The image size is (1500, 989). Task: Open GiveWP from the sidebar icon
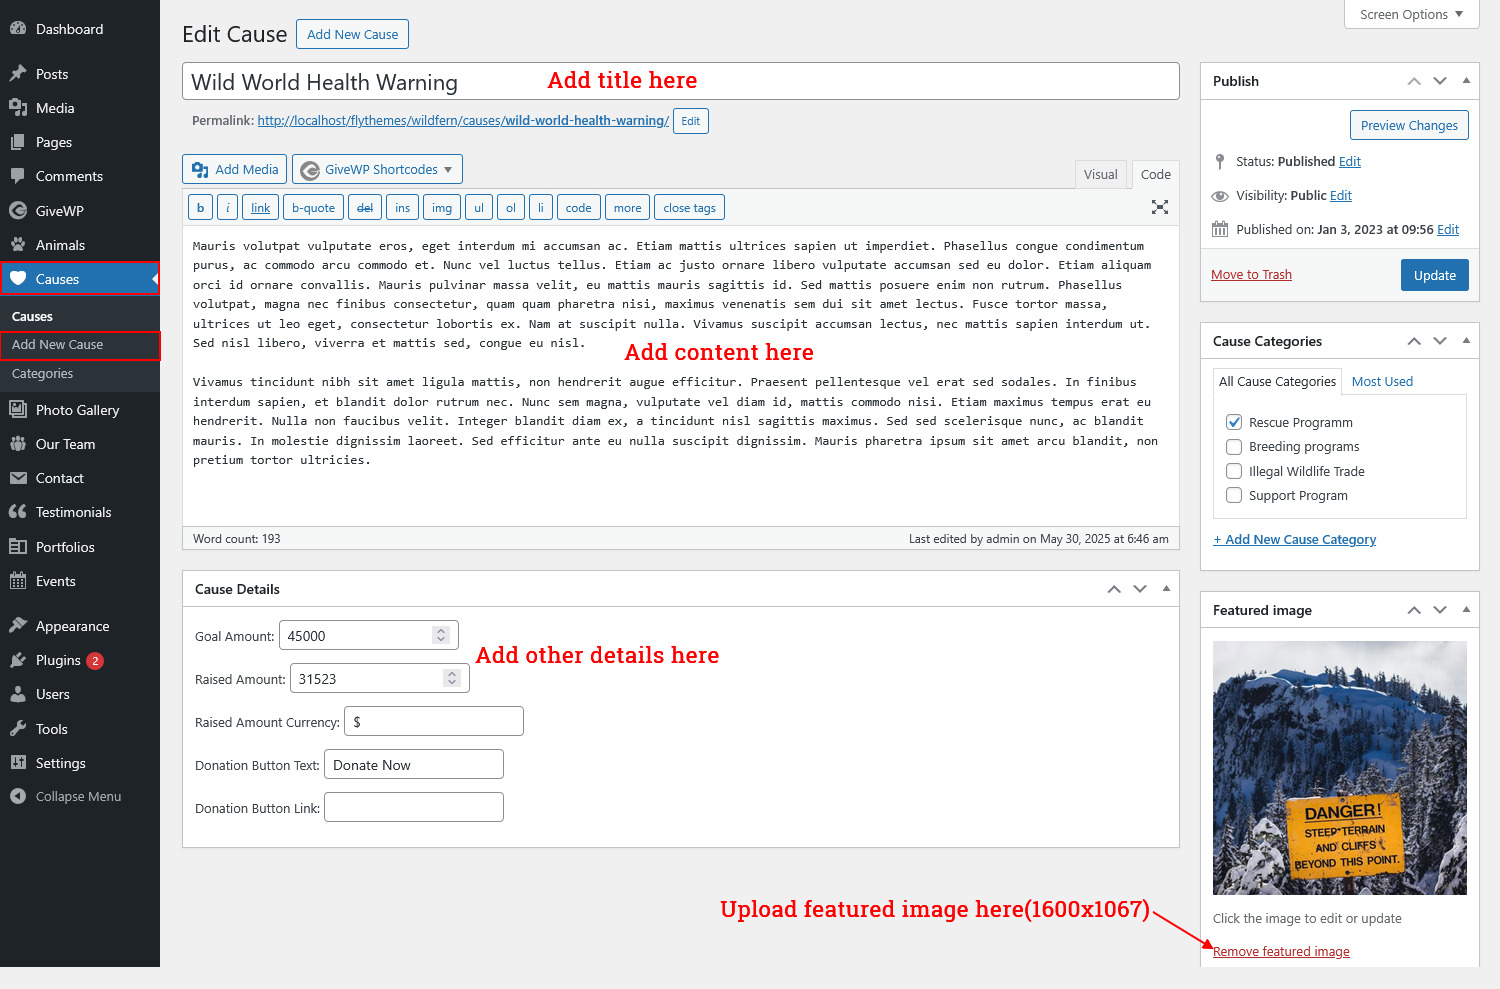click(18, 211)
